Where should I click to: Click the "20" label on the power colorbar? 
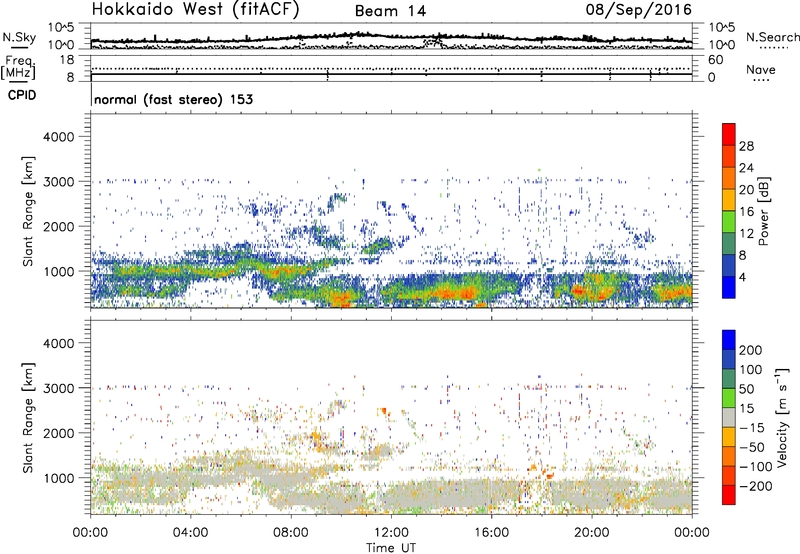click(746, 190)
